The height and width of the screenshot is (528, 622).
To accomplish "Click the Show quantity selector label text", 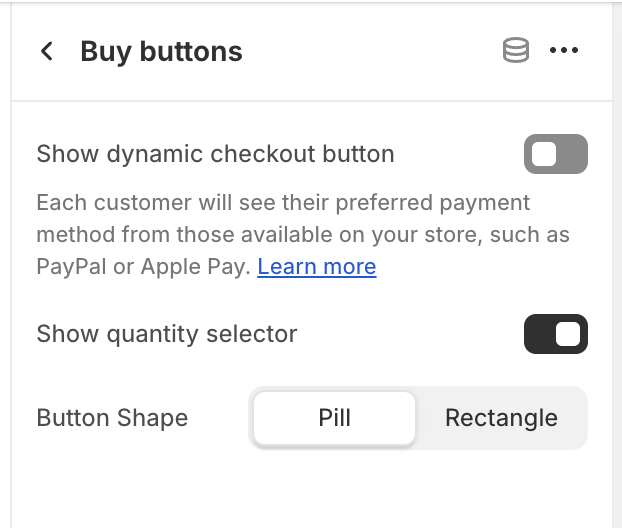I will 167,334.
